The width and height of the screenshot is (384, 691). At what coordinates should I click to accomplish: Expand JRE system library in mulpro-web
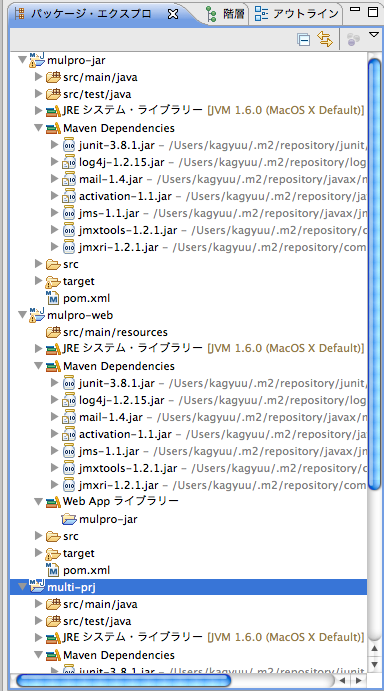pyautogui.click(x=39, y=349)
